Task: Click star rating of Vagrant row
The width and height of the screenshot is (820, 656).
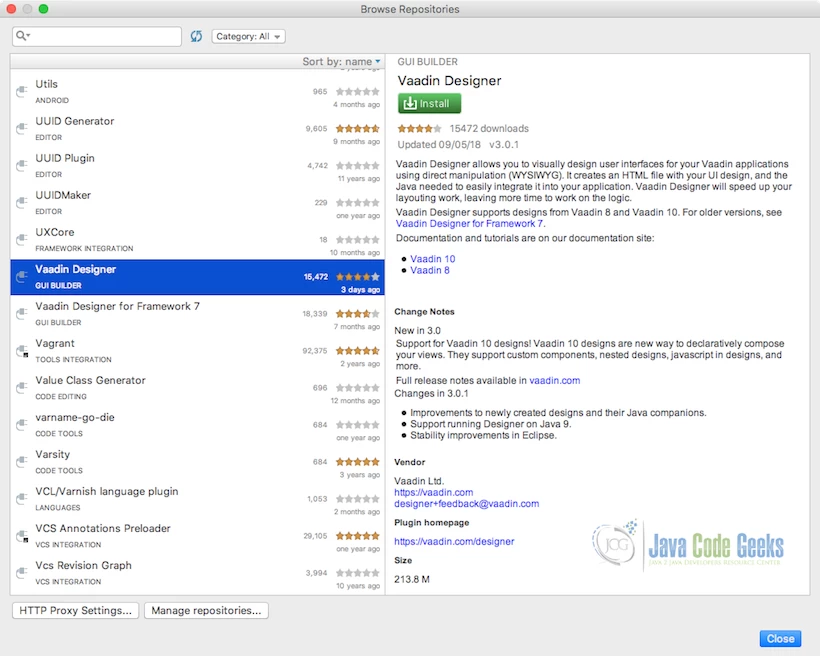Action: click(358, 350)
